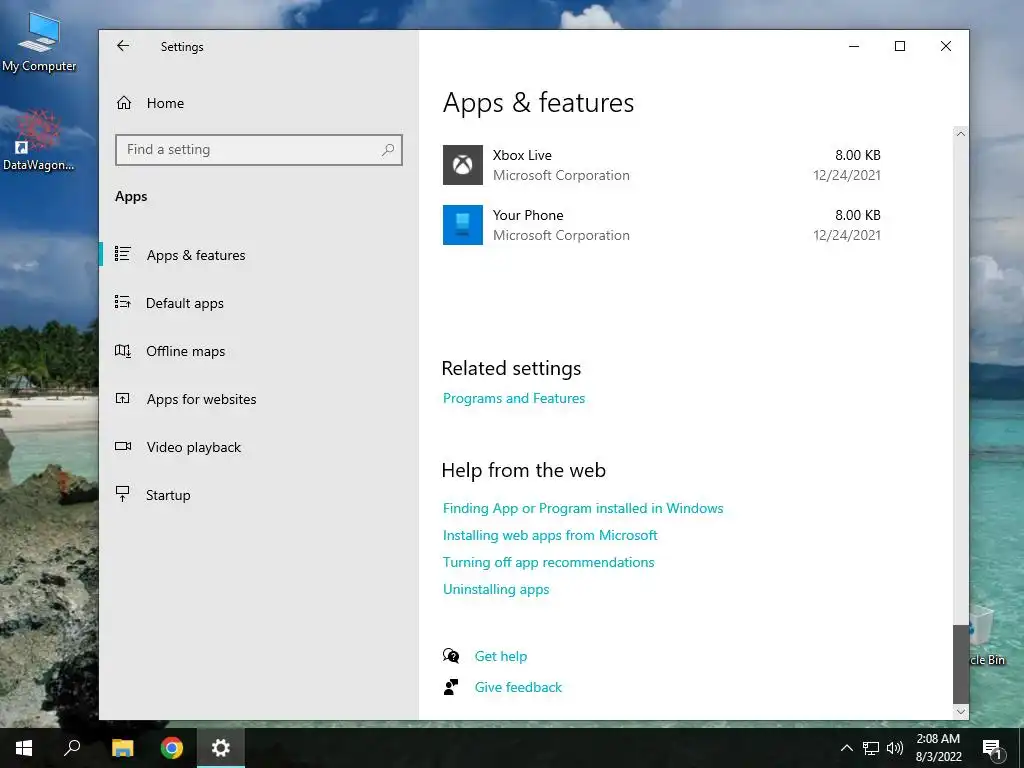Maximize the Settings window
The height and width of the screenshot is (768, 1024).
pyautogui.click(x=900, y=46)
